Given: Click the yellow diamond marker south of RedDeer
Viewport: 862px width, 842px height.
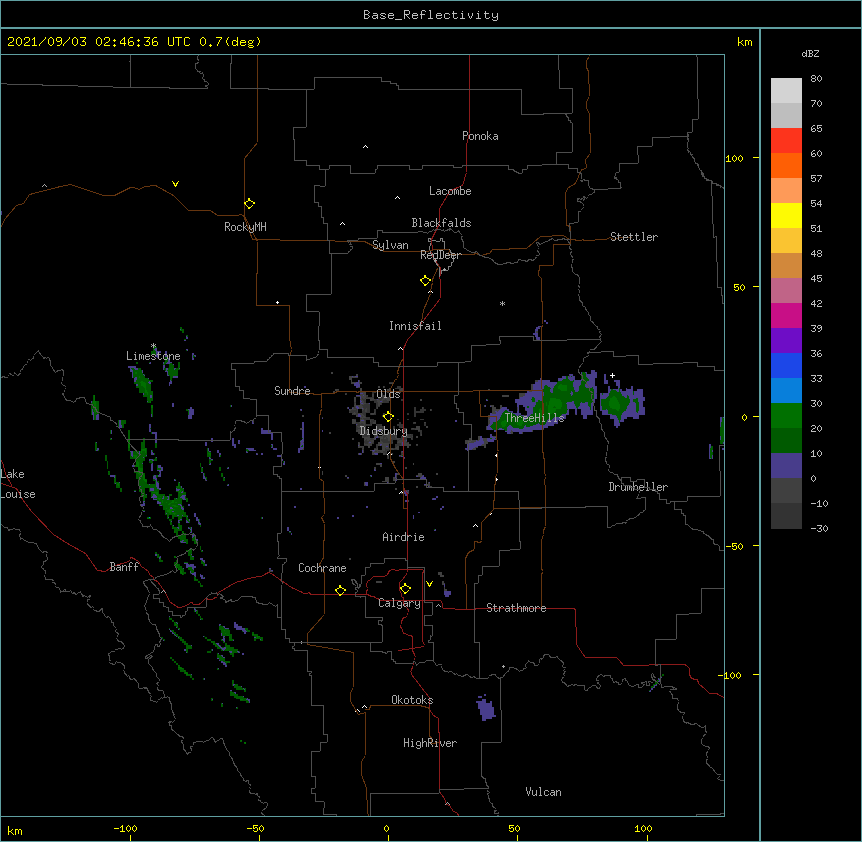Looking at the screenshot, I should pyautogui.click(x=425, y=281).
